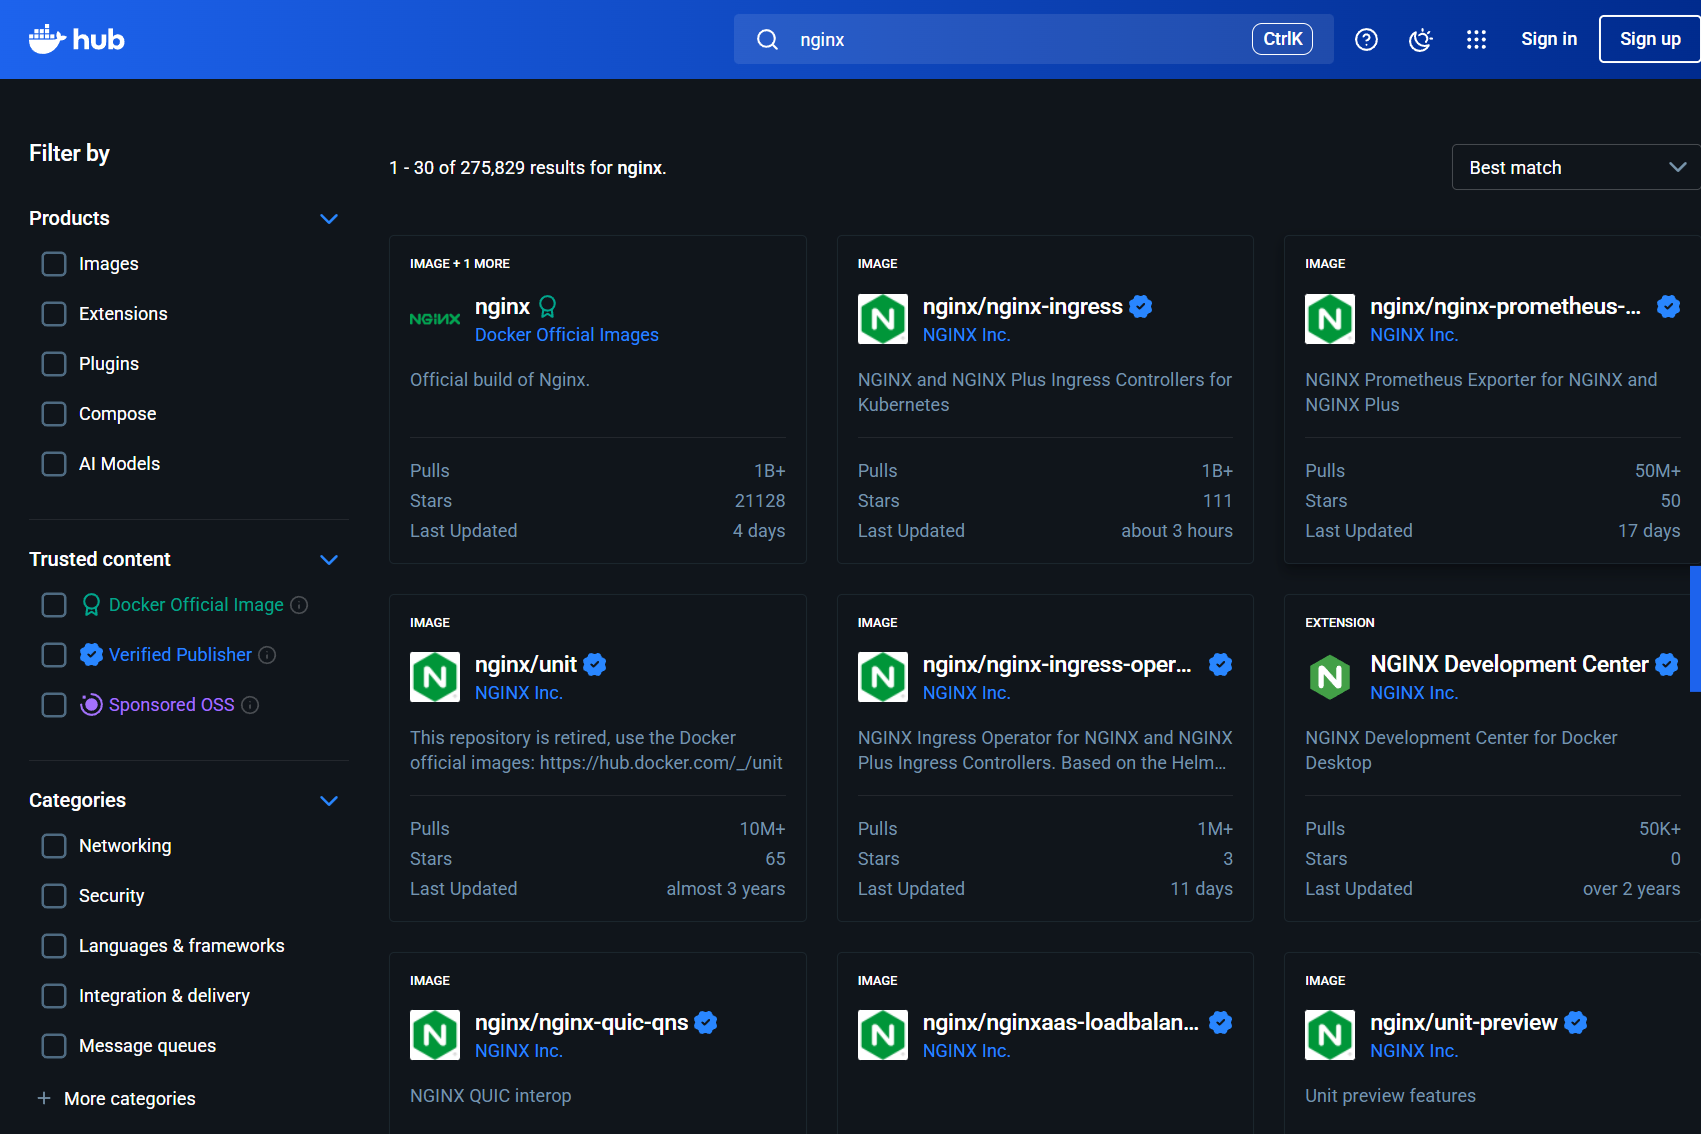The image size is (1701, 1134).
Task: Click verified badge on nginx-quic-qns card
Action: [706, 1022]
